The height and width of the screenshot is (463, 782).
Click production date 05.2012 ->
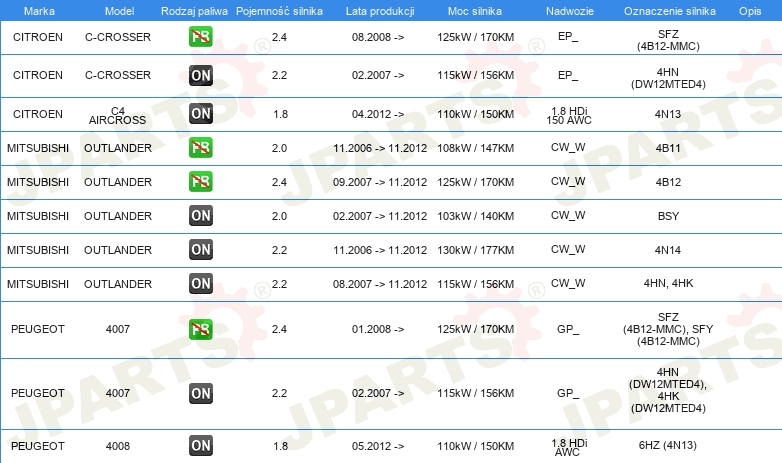378,446
